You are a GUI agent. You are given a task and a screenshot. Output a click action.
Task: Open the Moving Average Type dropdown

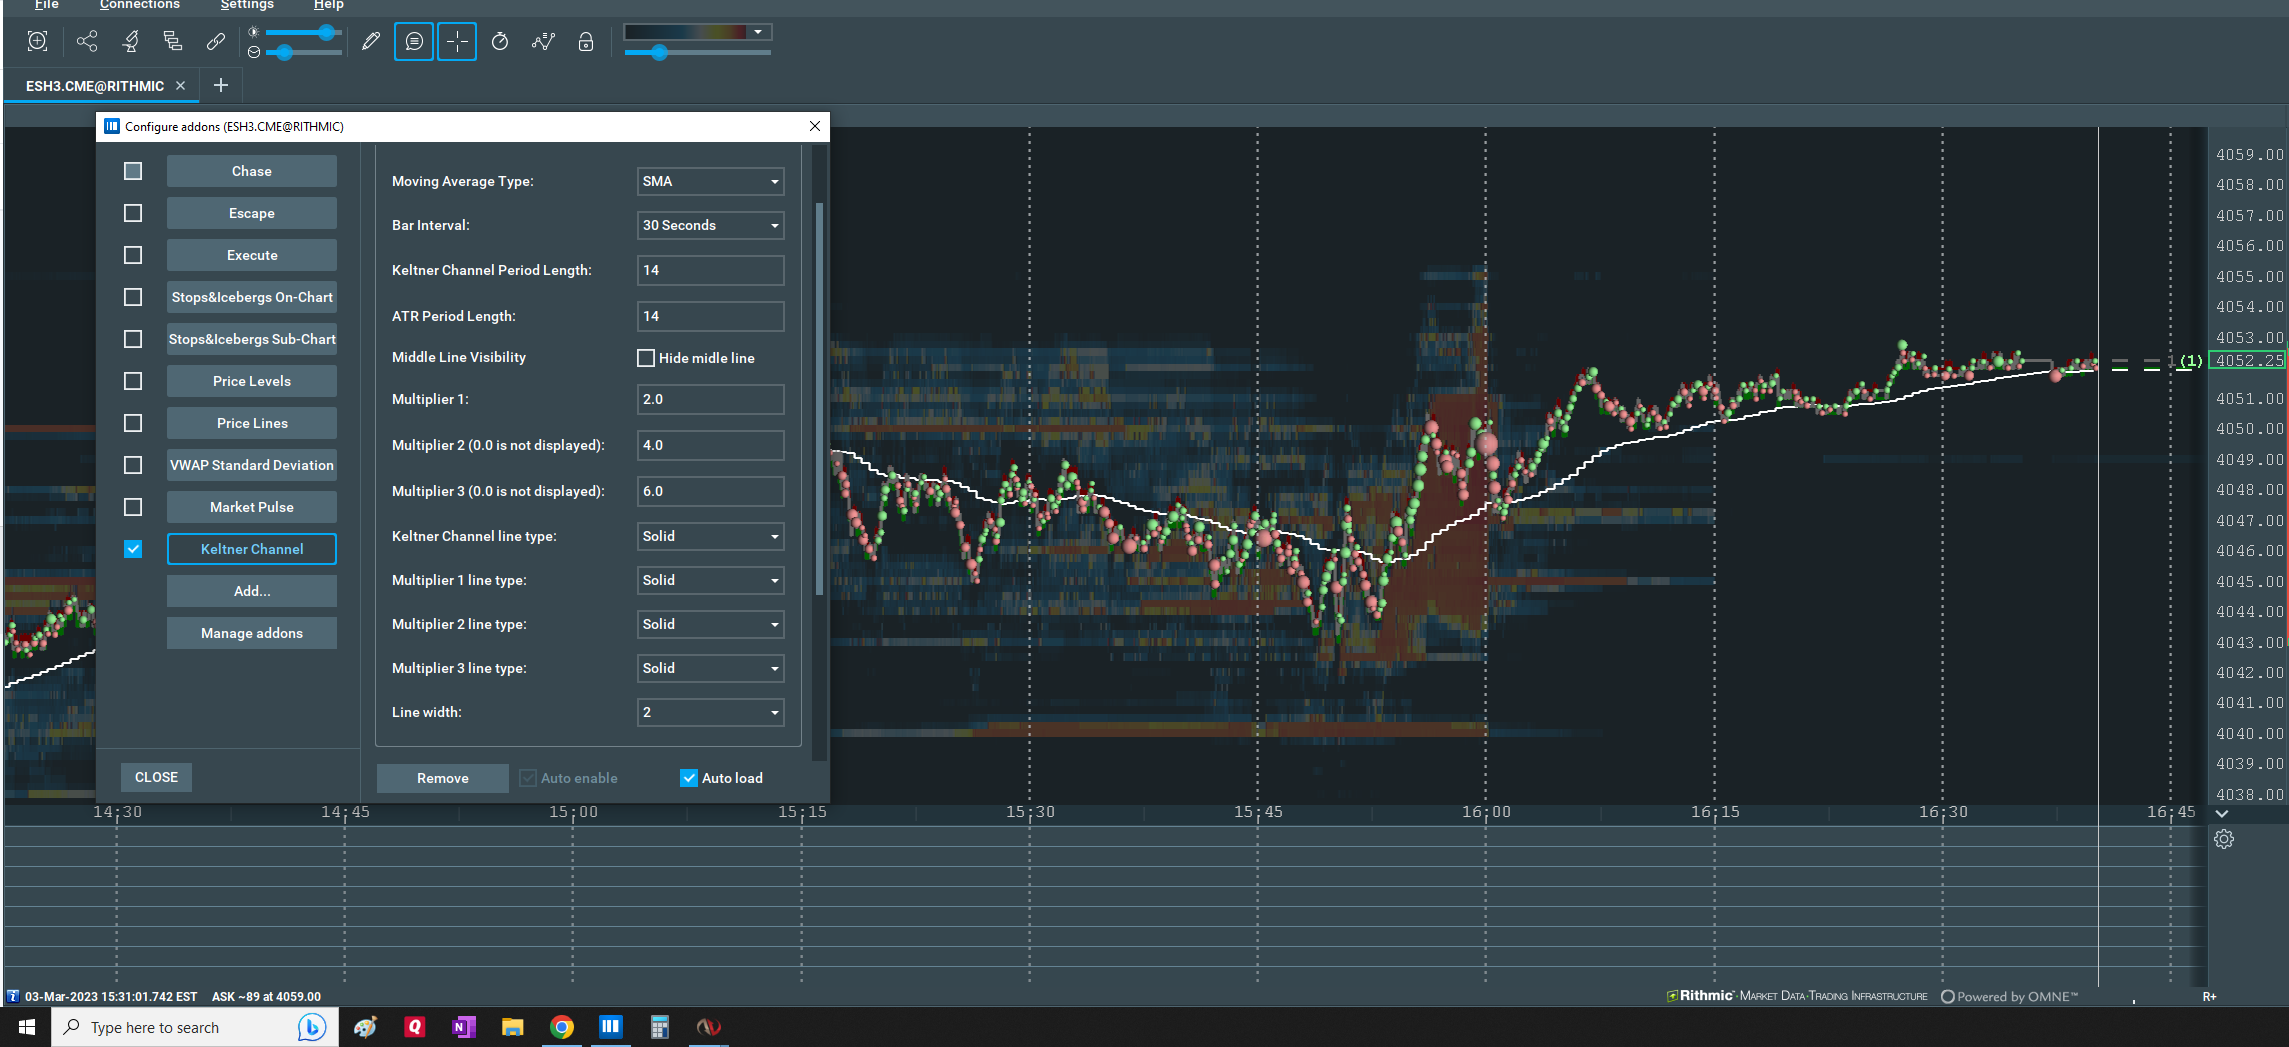point(710,181)
